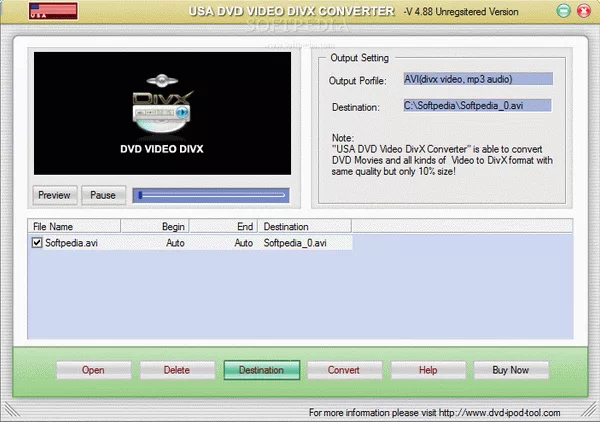
Task: Click the USA flag logo icon
Action: [53, 11]
